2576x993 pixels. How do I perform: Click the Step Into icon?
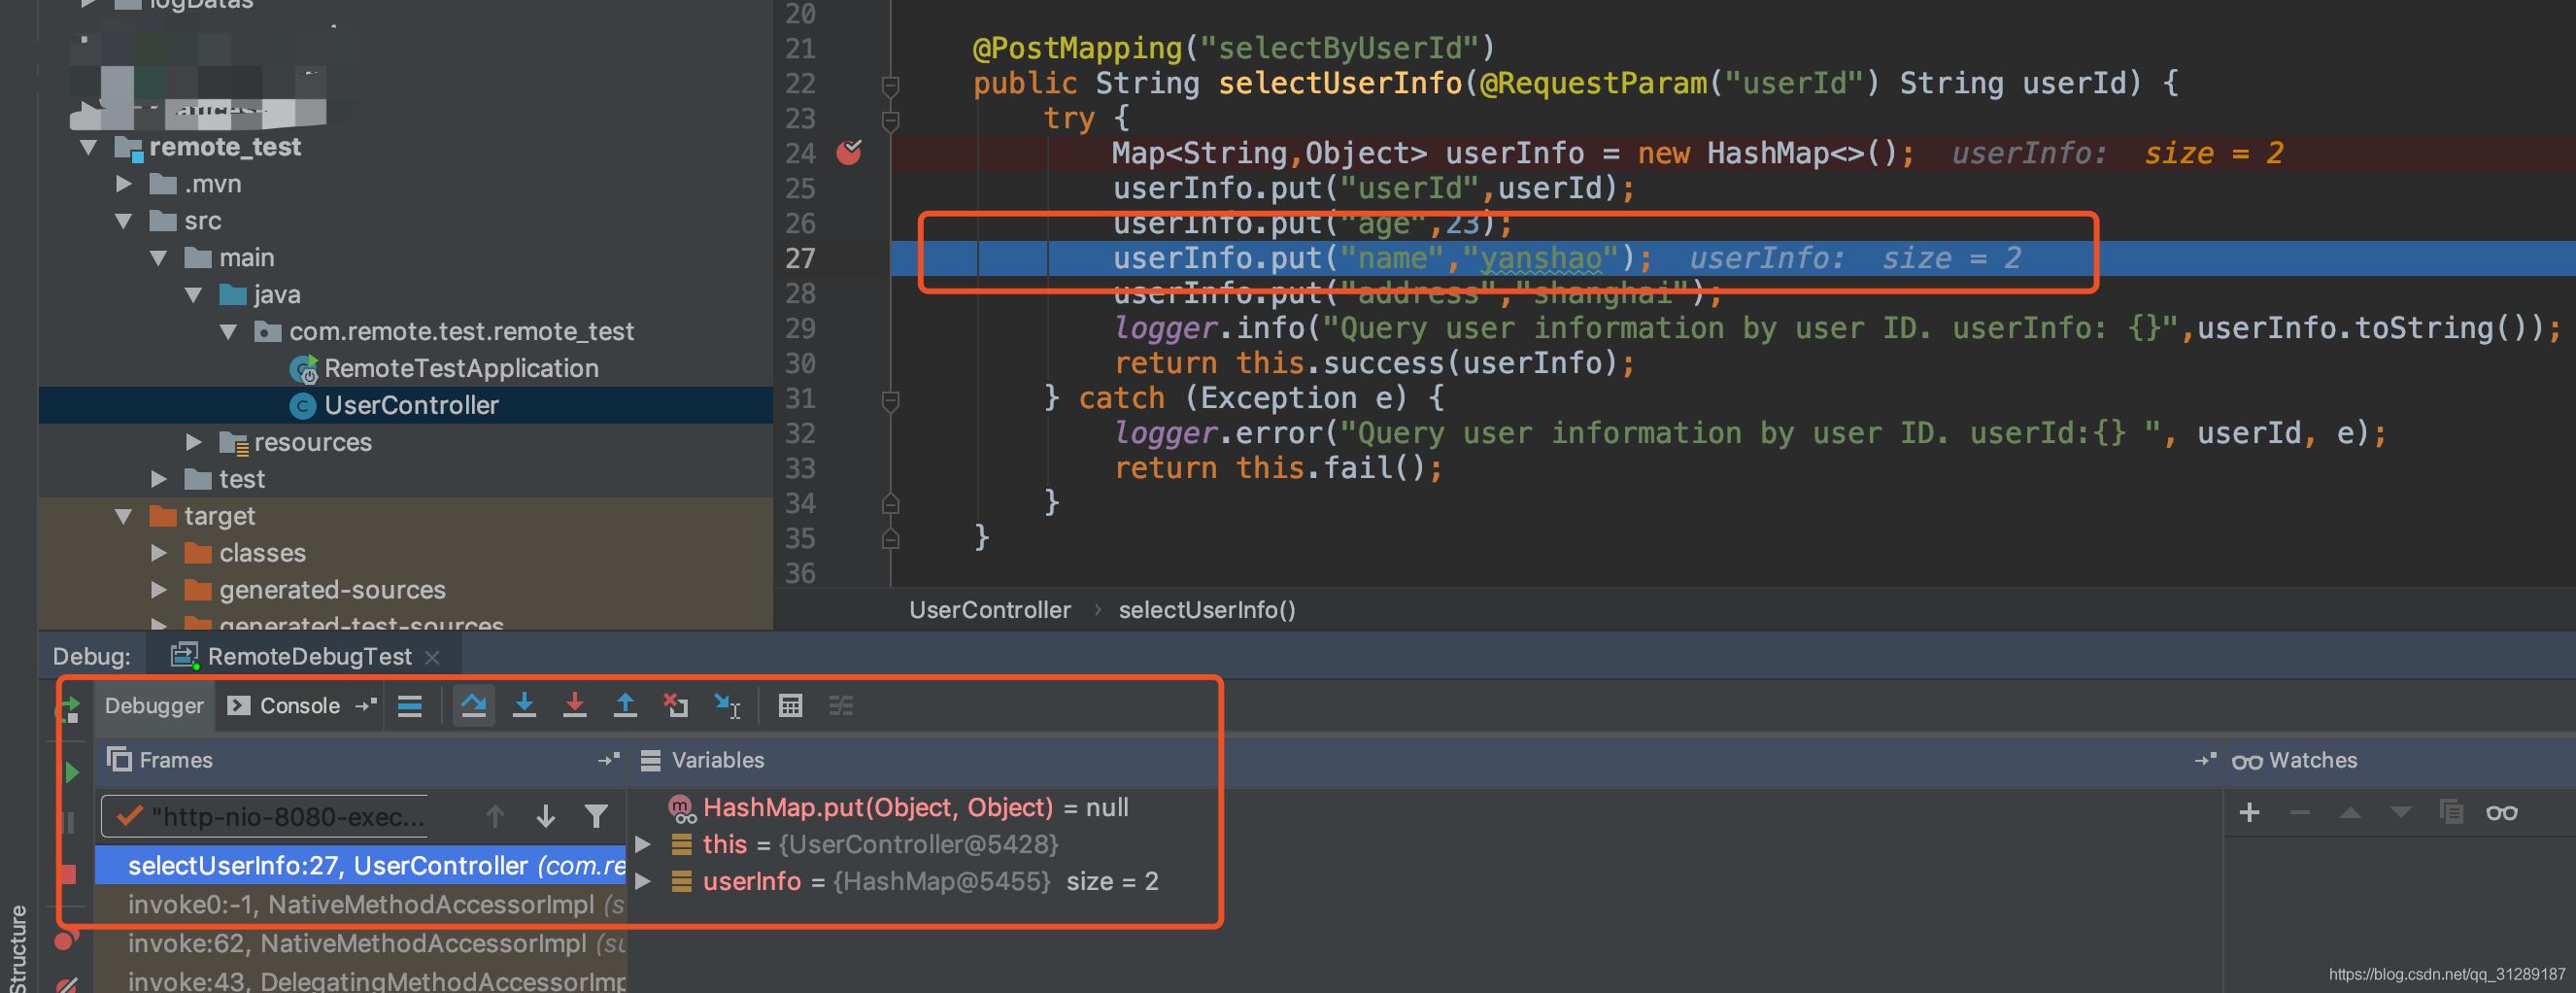coord(524,705)
